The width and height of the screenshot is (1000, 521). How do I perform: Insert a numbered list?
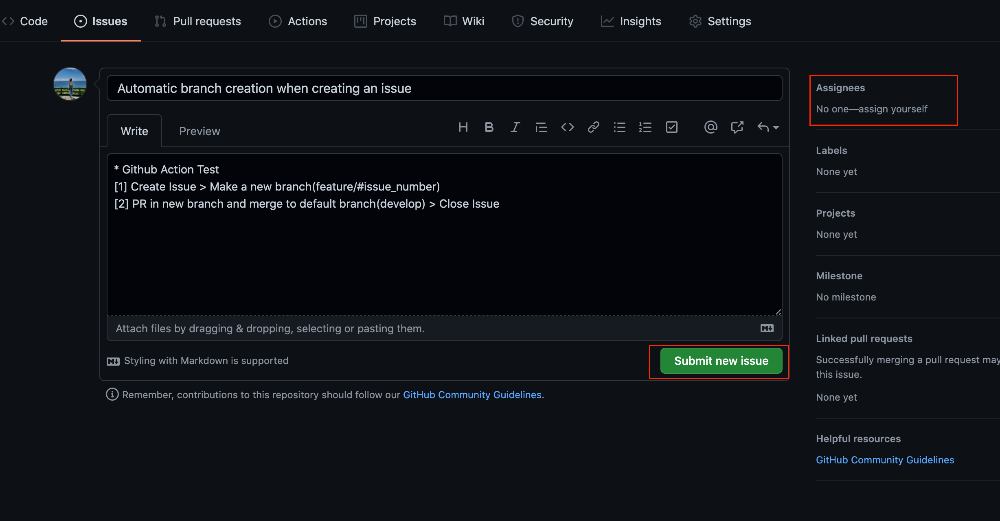click(645, 128)
